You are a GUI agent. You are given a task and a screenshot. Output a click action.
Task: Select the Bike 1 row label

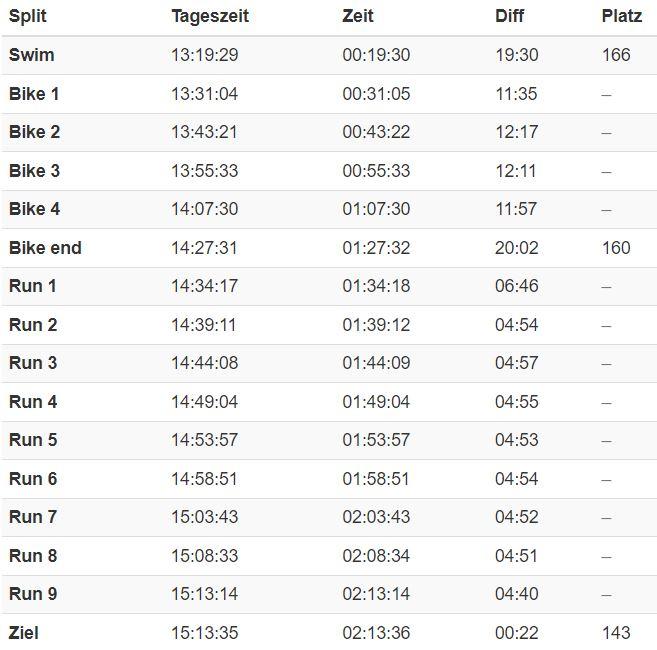coord(34,94)
